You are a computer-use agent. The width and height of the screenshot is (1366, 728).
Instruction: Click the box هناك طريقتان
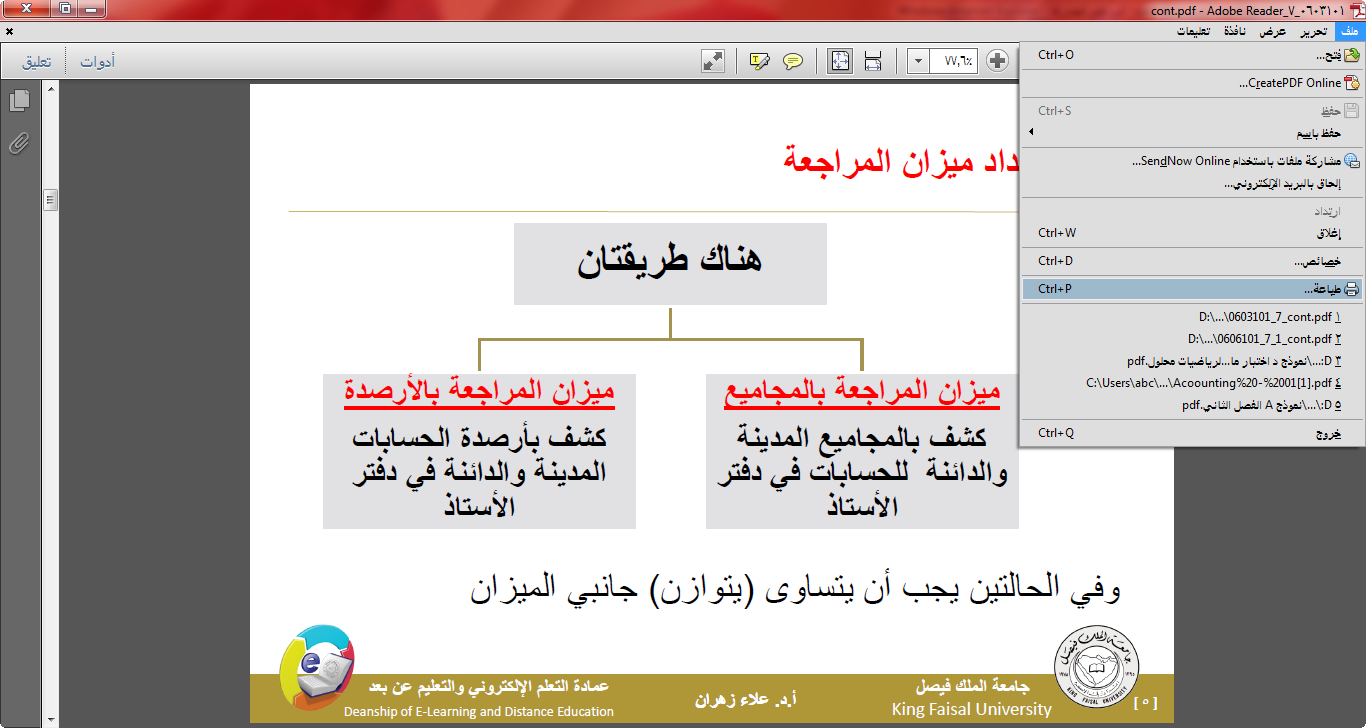(x=670, y=264)
